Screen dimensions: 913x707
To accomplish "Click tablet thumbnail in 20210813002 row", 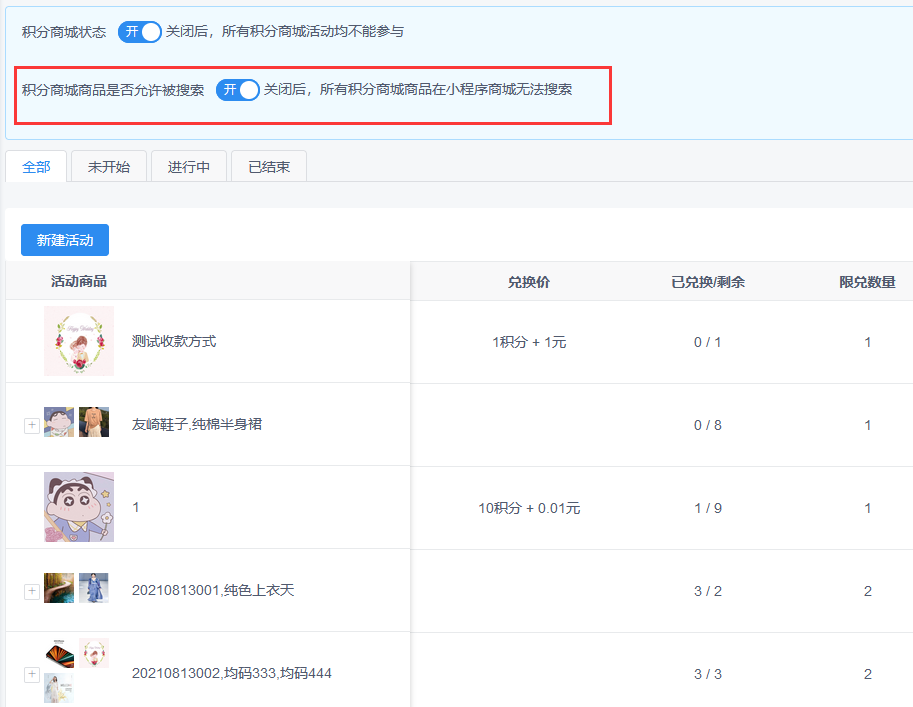I will [x=59, y=653].
